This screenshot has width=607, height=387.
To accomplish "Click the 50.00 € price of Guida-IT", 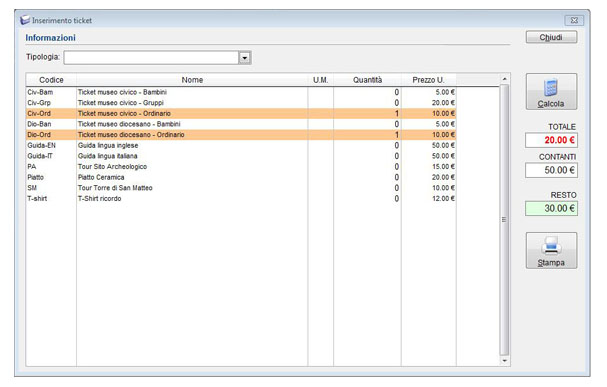I will click(429, 156).
